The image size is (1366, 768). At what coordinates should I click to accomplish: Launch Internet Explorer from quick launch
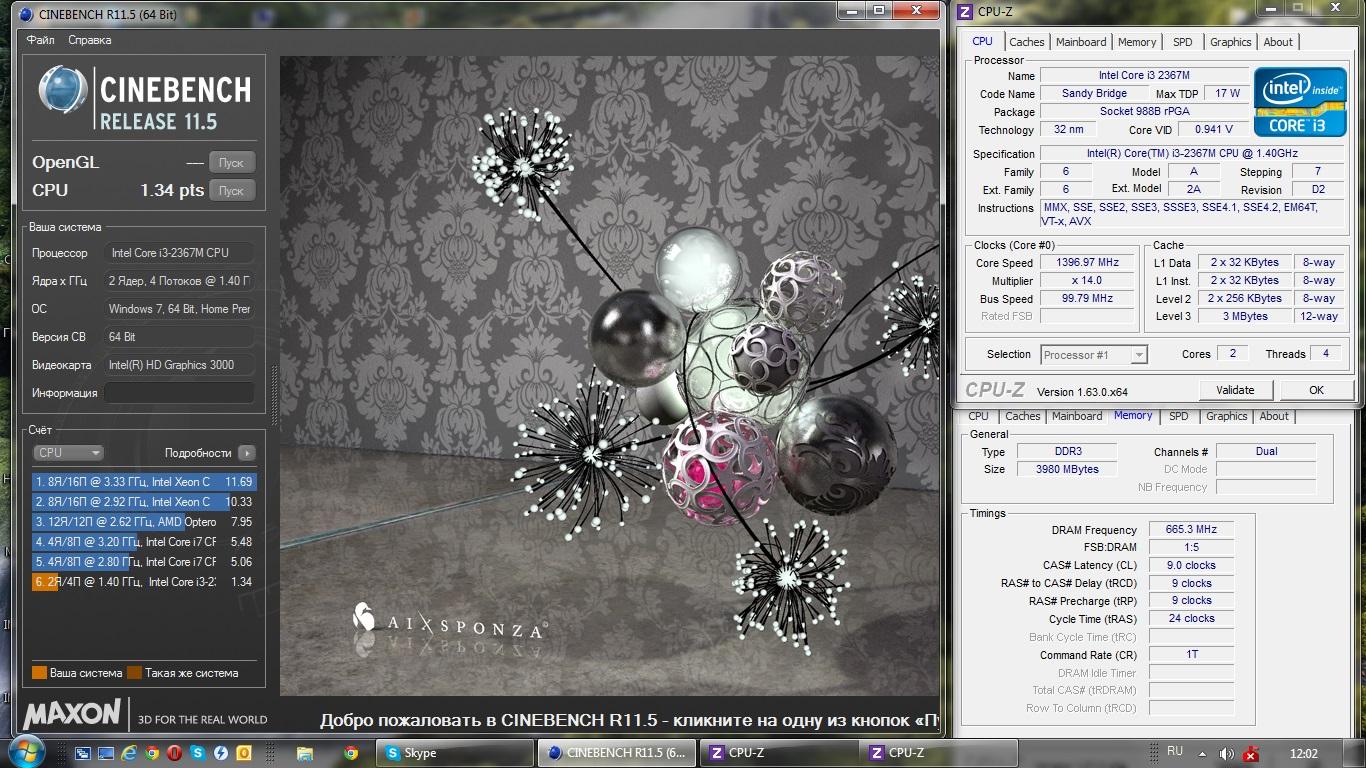tap(129, 753)
